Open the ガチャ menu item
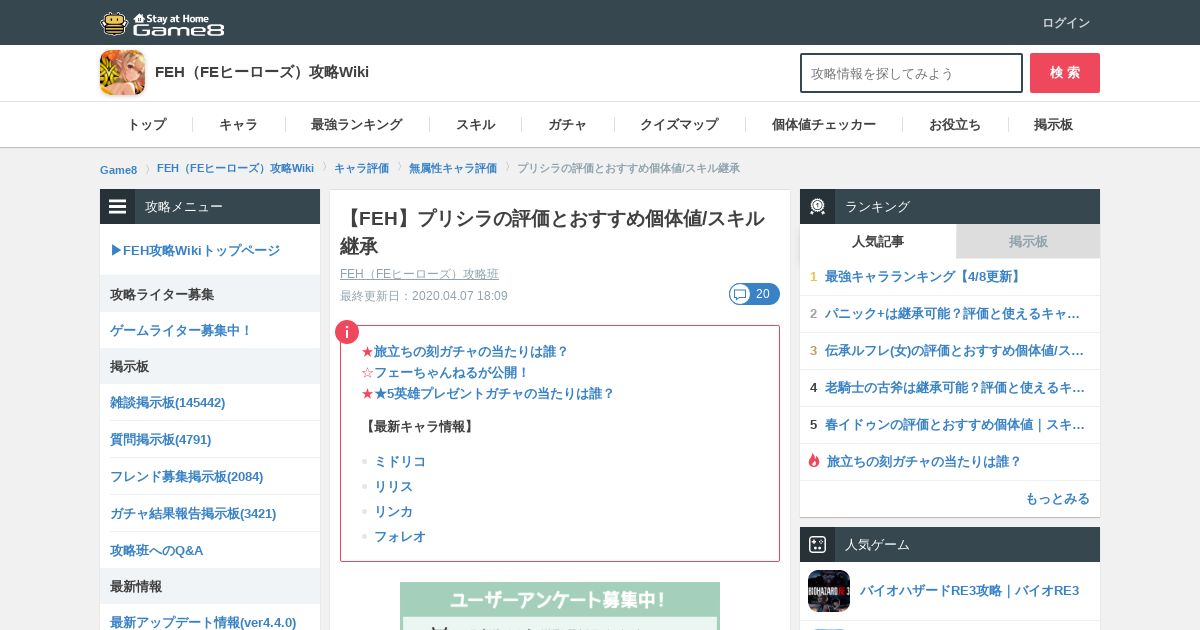Viewport: 1200px width, 630px height. 568,125
